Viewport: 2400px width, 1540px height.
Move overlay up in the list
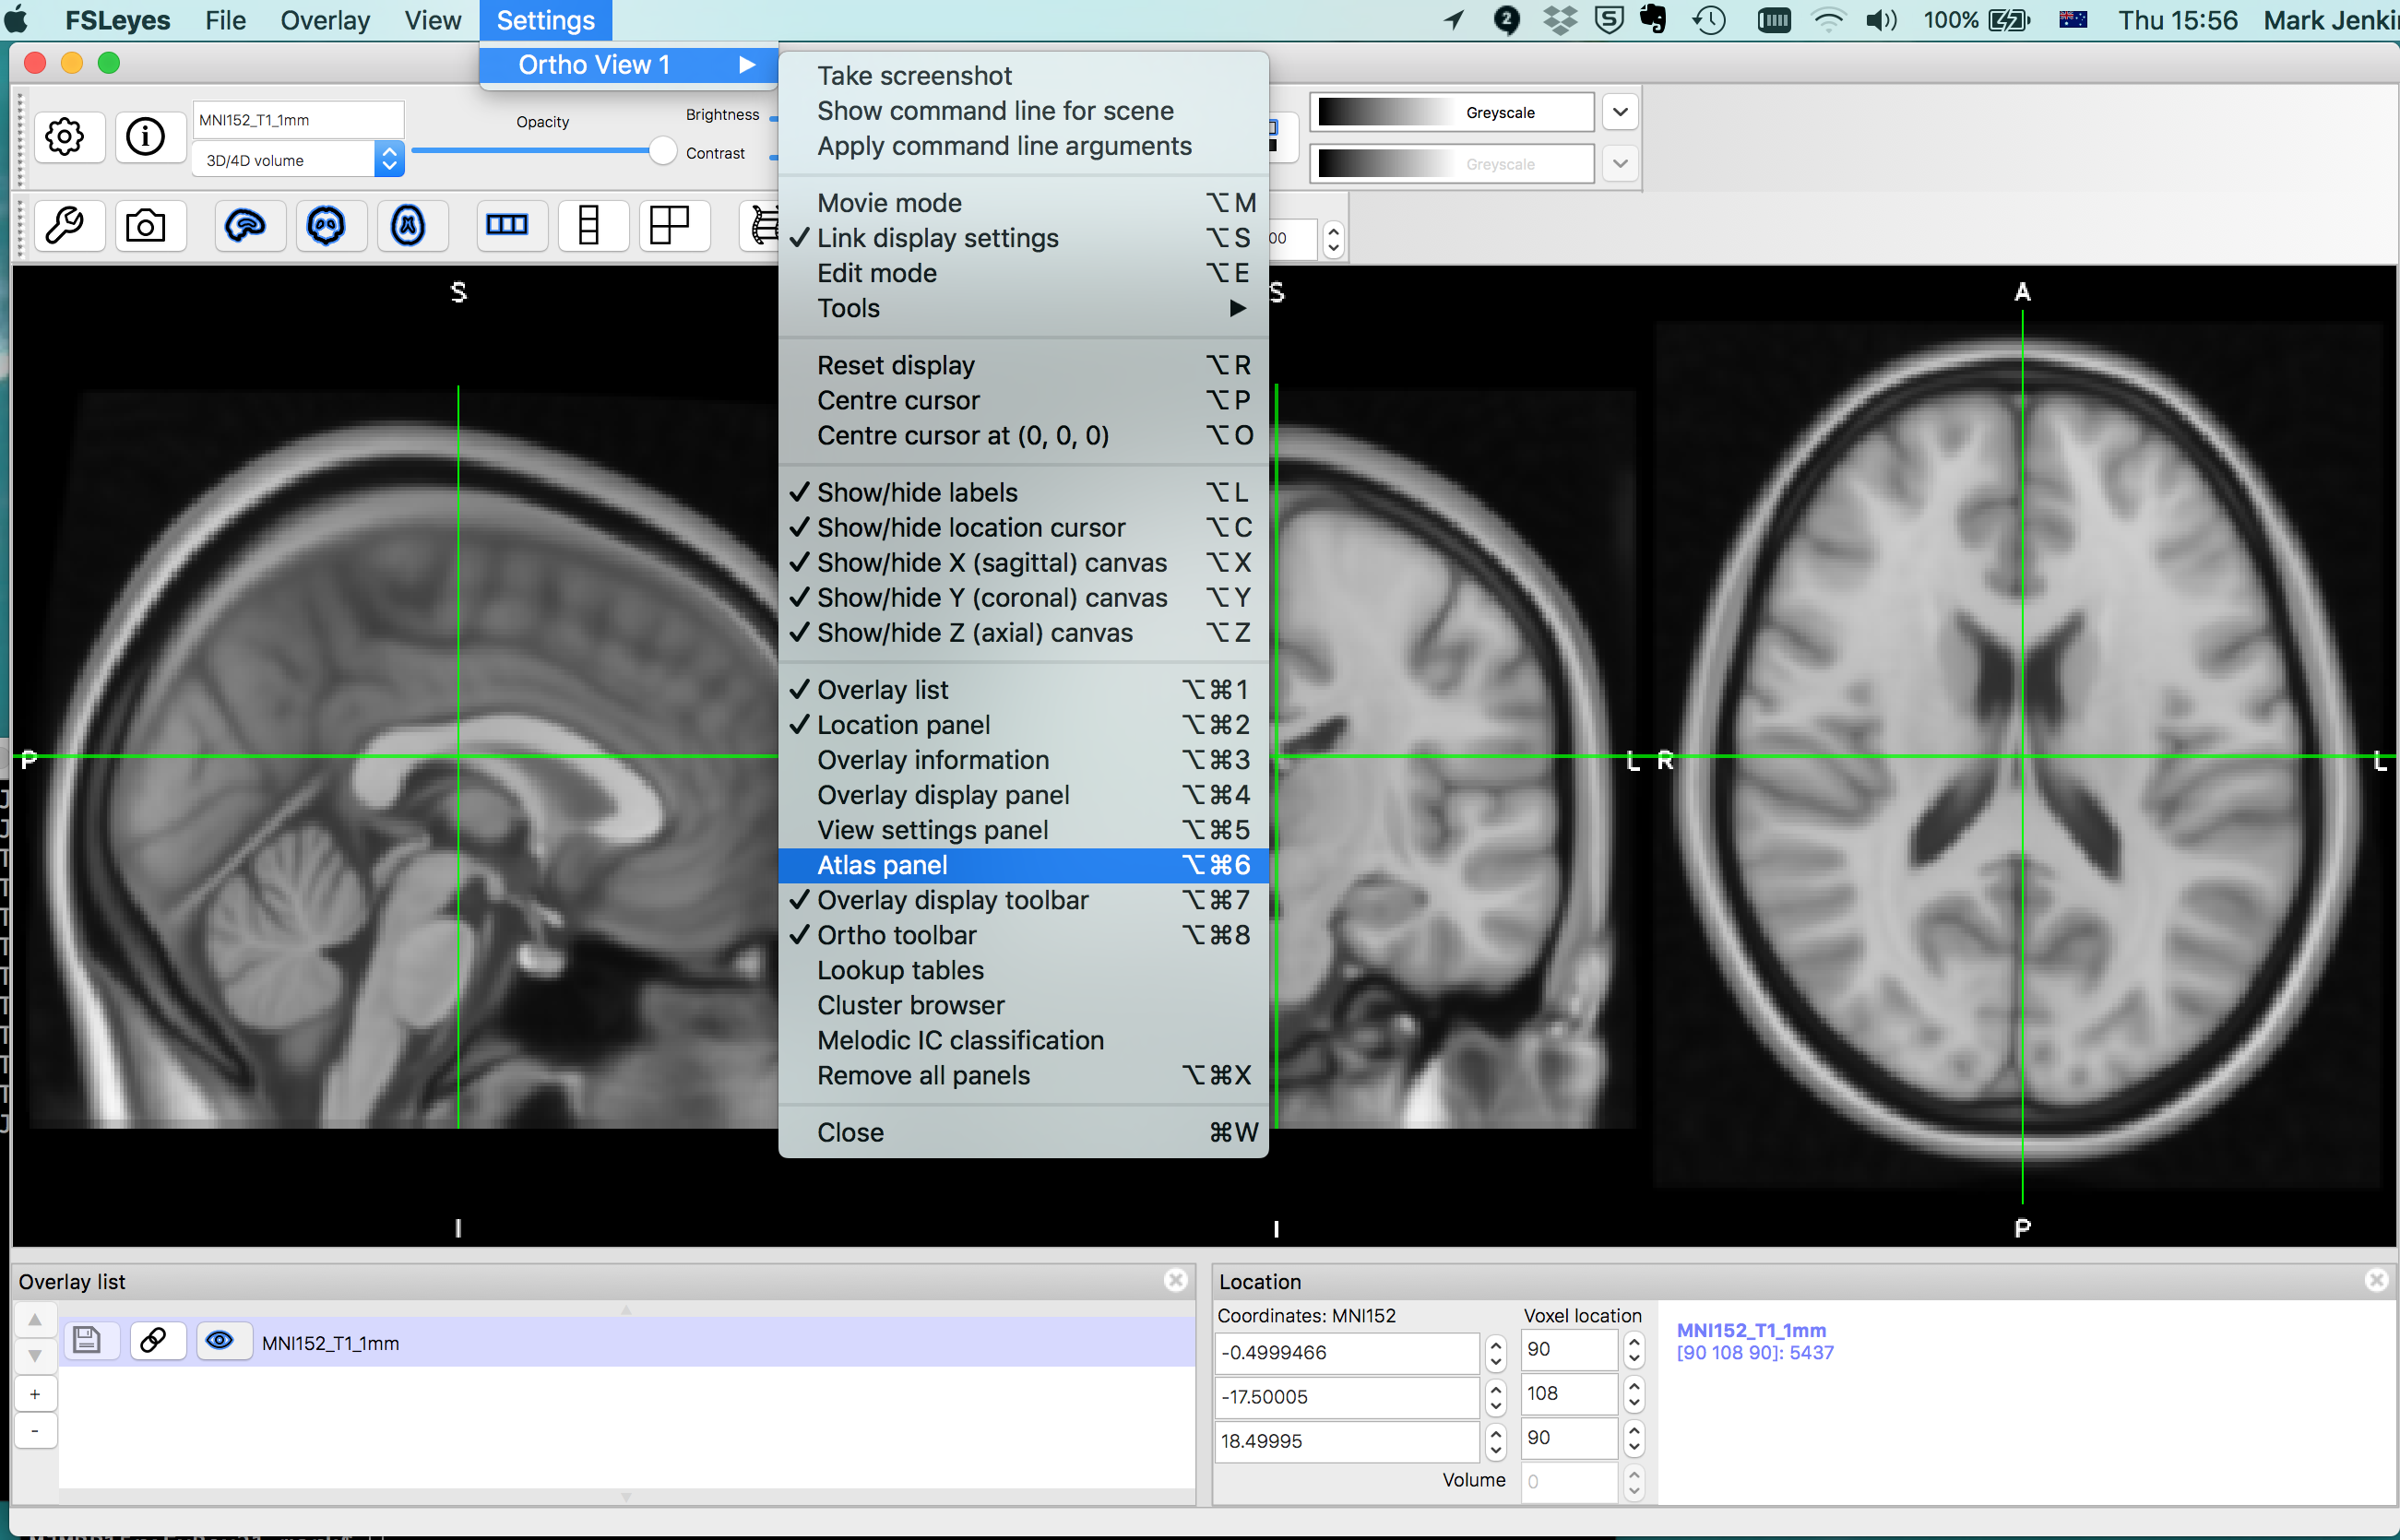tap(35, 1321)
